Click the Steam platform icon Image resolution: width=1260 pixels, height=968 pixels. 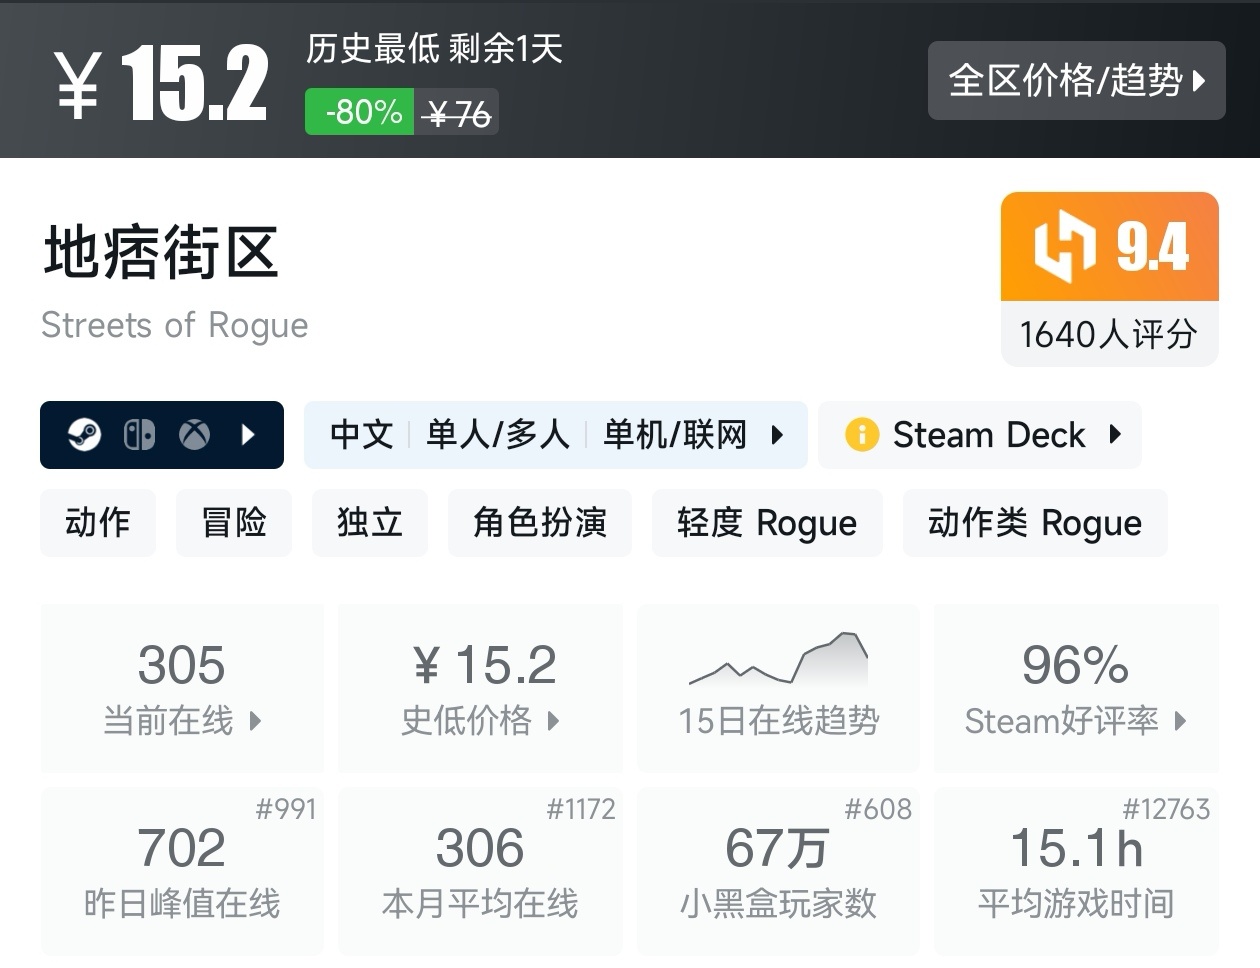[85, 435]
